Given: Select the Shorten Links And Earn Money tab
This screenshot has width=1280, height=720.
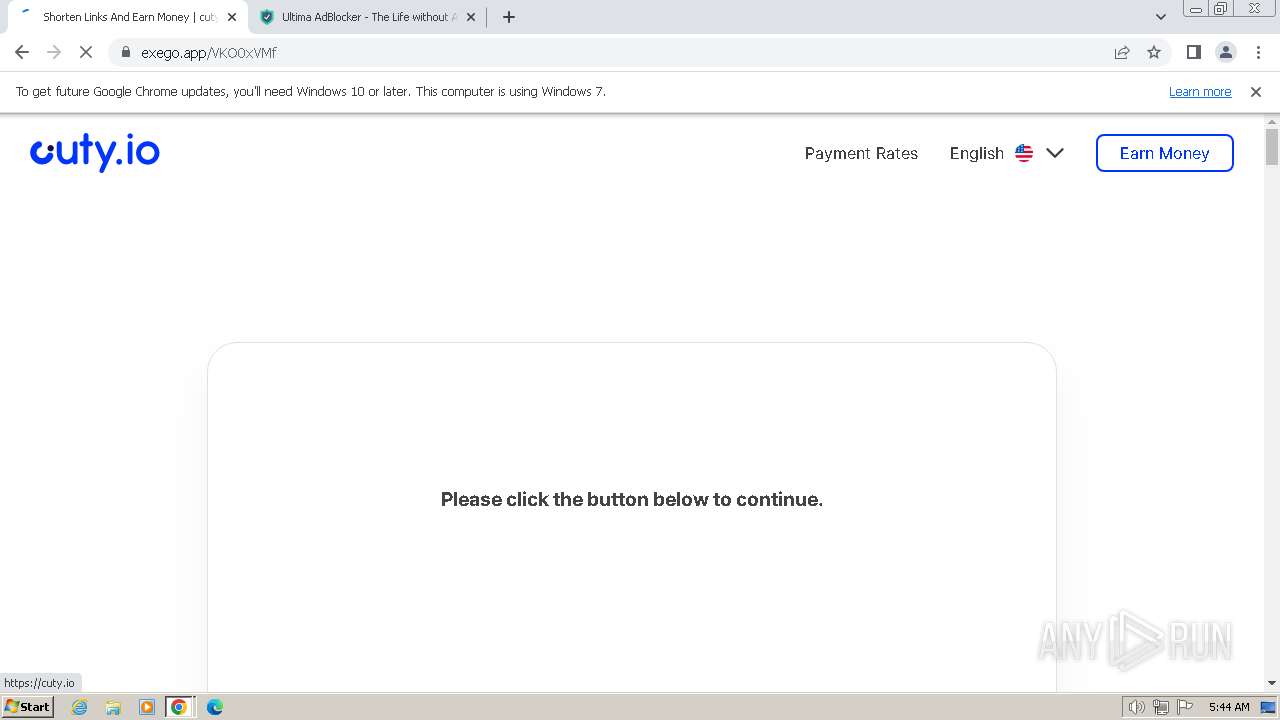Looking at the screenshot, I should (x=128, y=17).
